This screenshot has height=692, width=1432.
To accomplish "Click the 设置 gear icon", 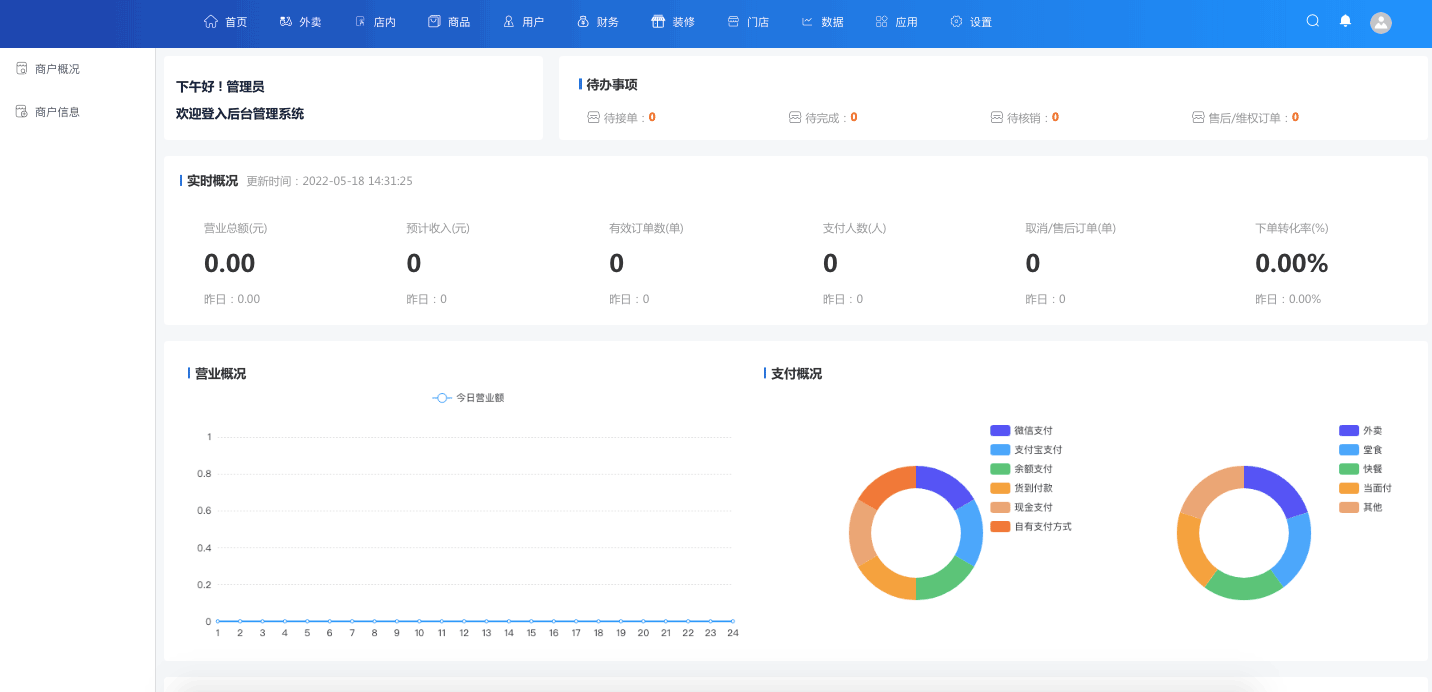I will pyautogui.click(x=956, y=21).
